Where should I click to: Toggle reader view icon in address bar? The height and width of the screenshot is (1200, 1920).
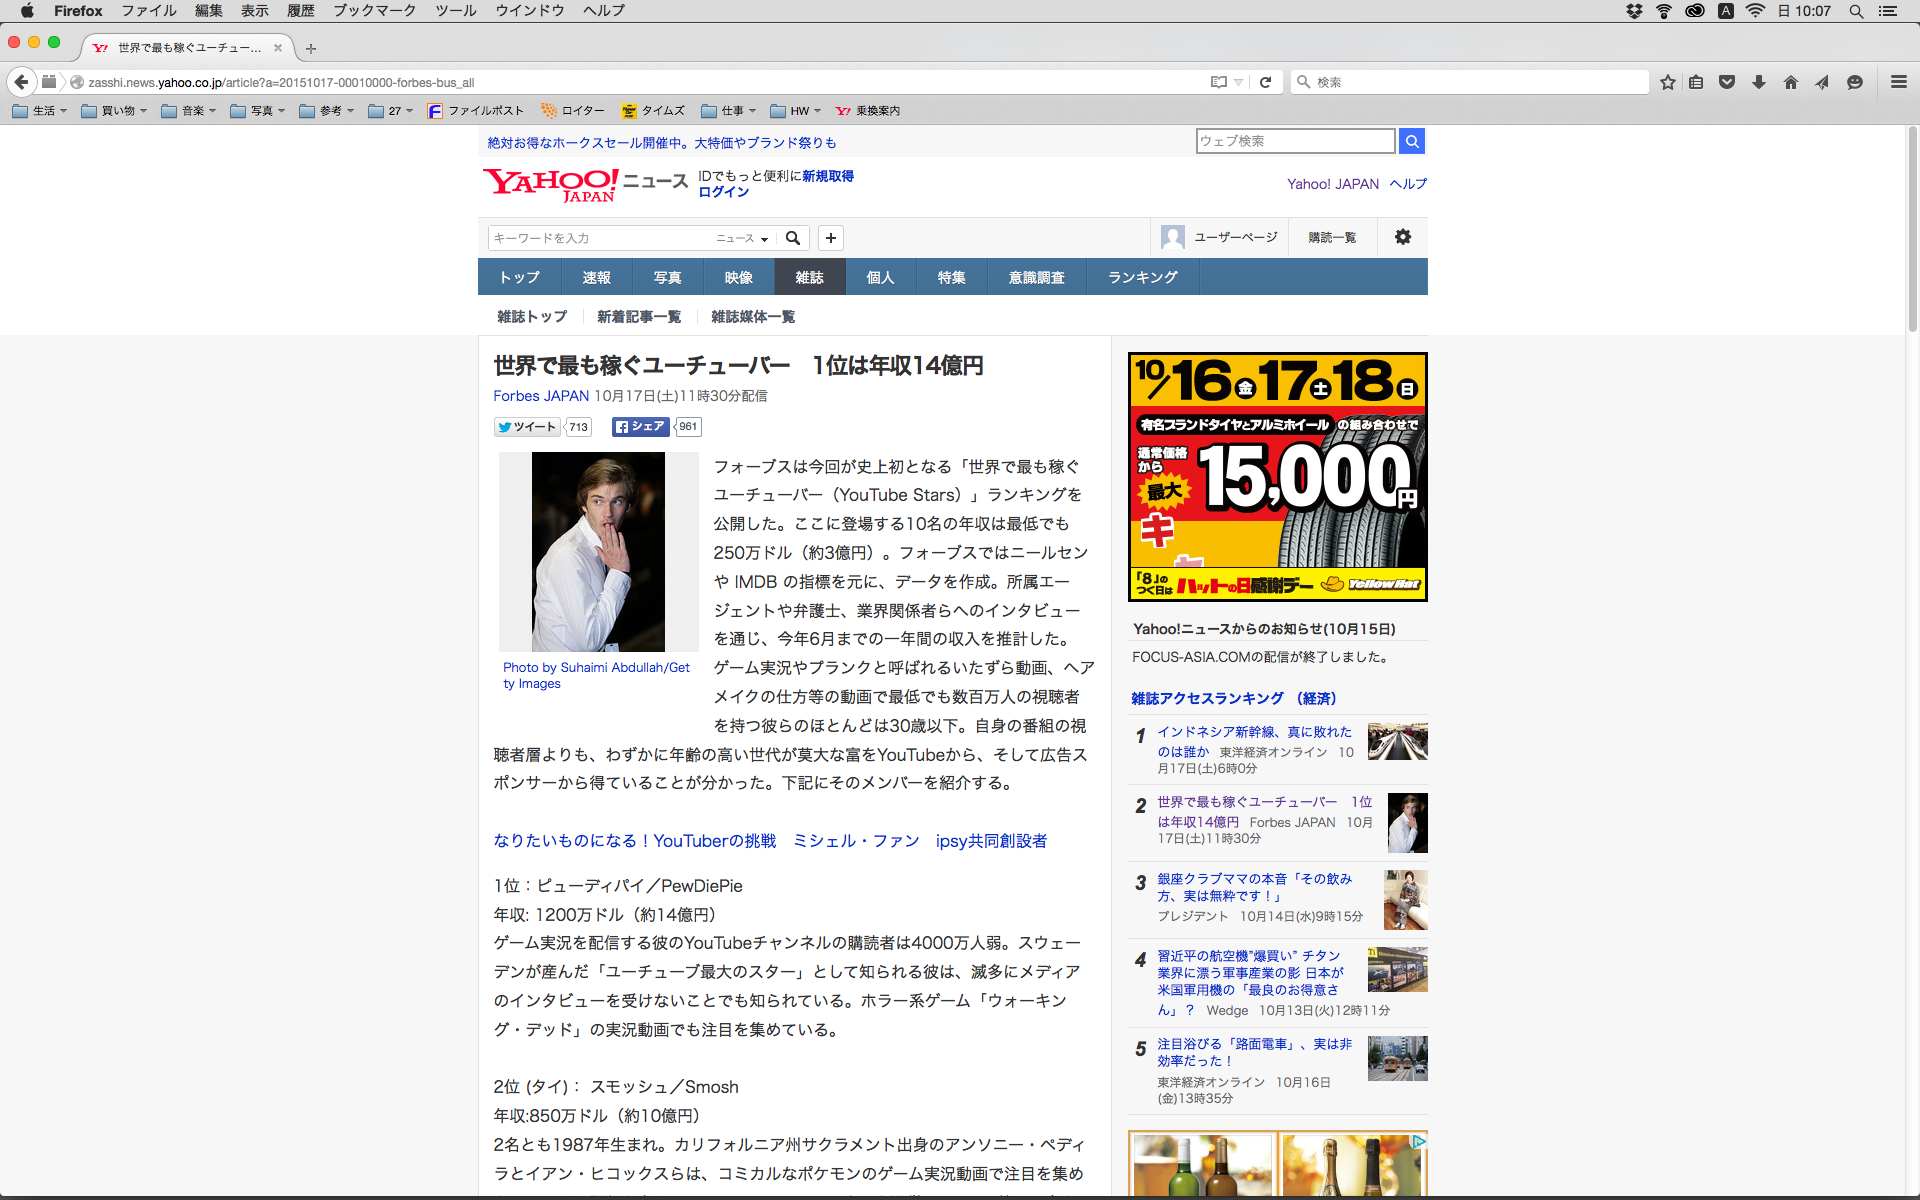(x=1218, y=82)
